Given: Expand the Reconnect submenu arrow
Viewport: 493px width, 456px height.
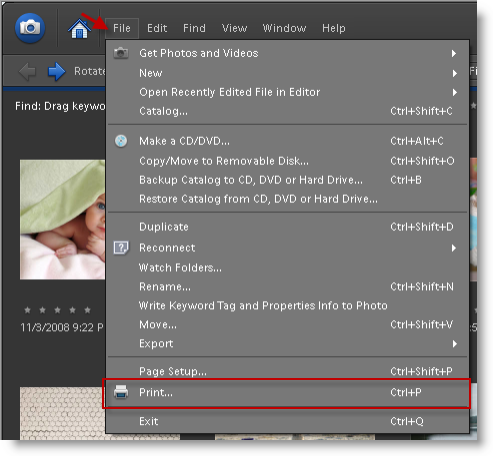Looking at the screenshot, I should coord(454,248).
